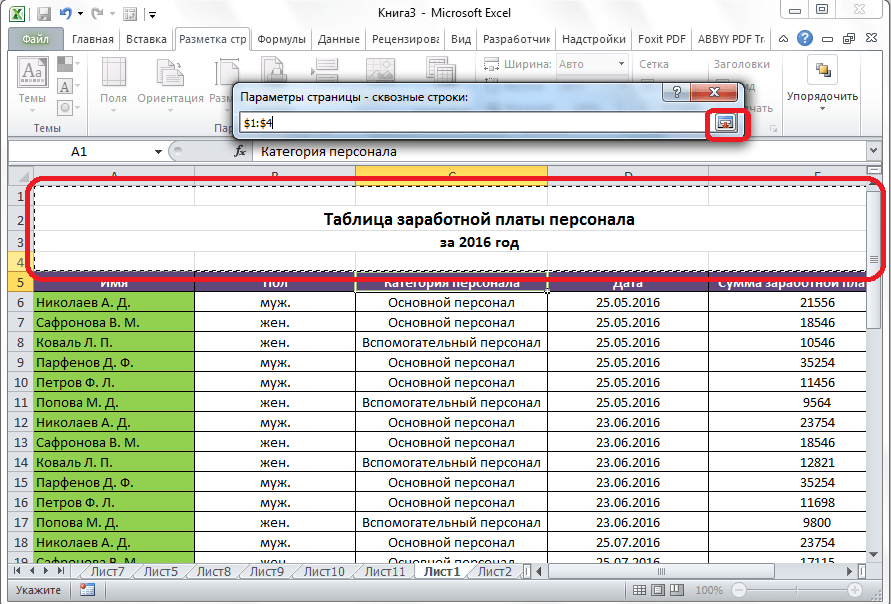Click into the сквозные строки range input field
Screen dimensions: 891x604
(470, 122)
